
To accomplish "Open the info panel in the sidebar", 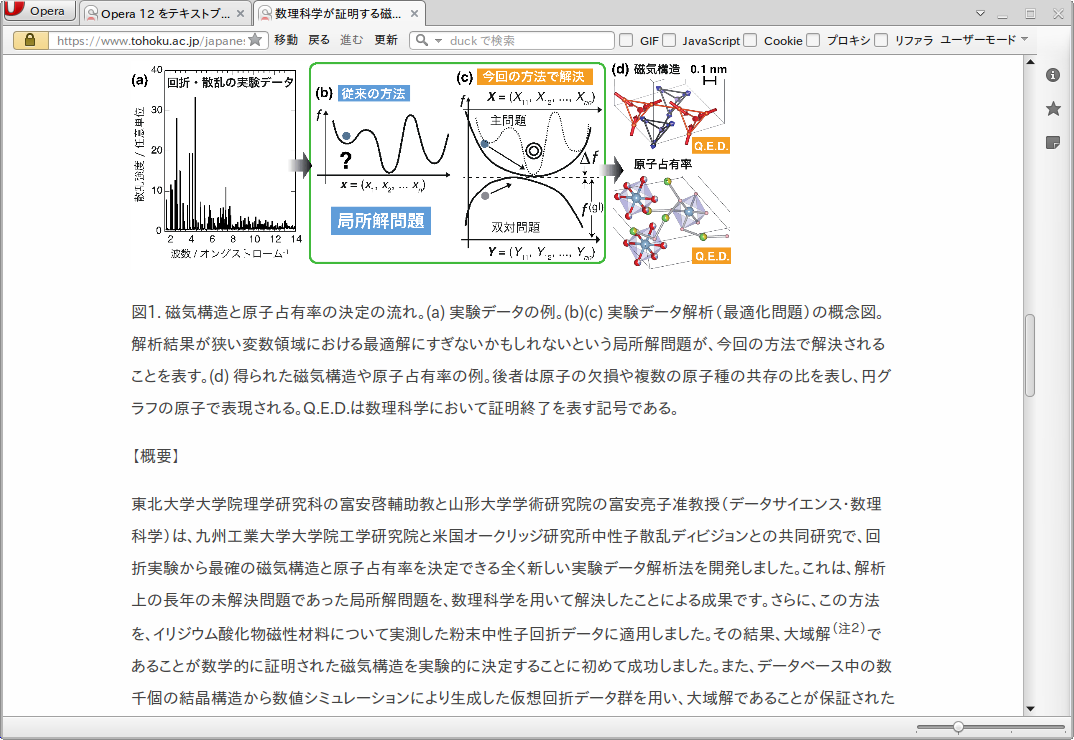I will pos(1052,75).
